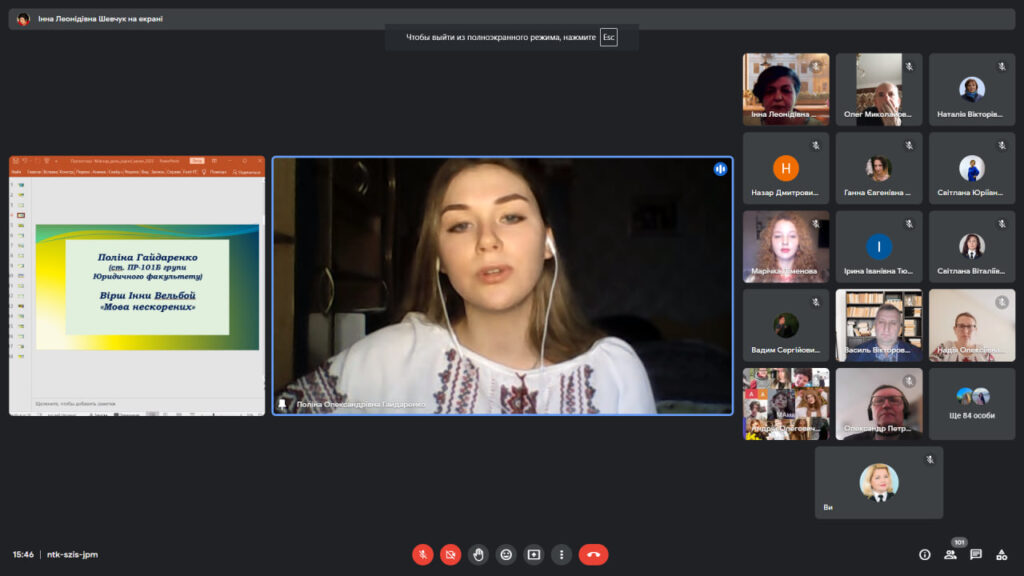Open the chat panel
Image resolution: width=1024 pixels, height=576 pixels.
(976, 554)
